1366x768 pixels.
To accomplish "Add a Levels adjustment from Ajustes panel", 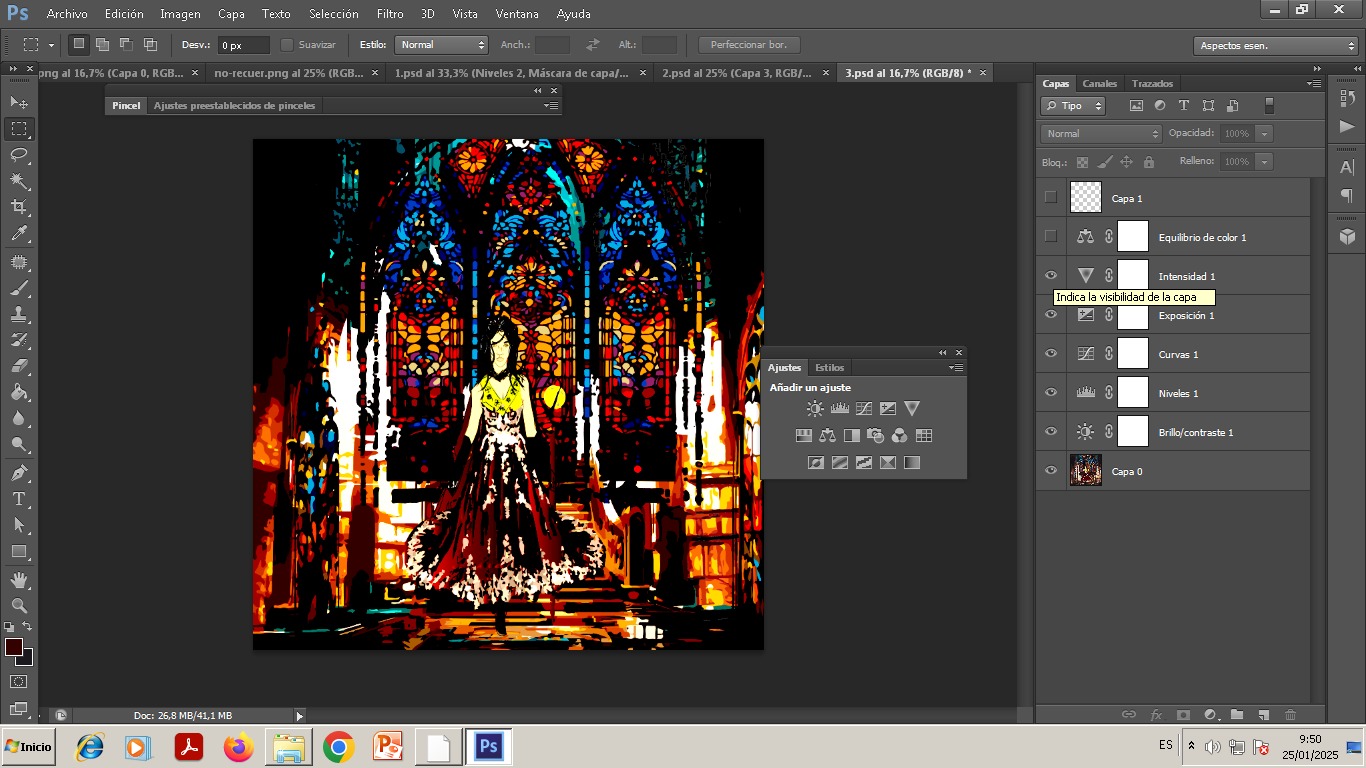I will 840,408.
